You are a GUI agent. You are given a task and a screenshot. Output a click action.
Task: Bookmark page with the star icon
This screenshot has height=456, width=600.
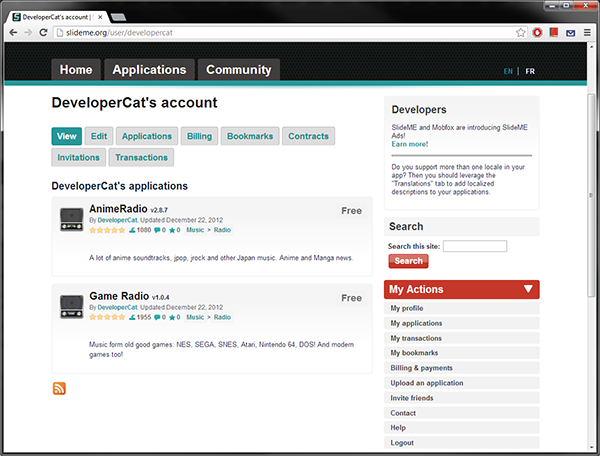(520, 33)
